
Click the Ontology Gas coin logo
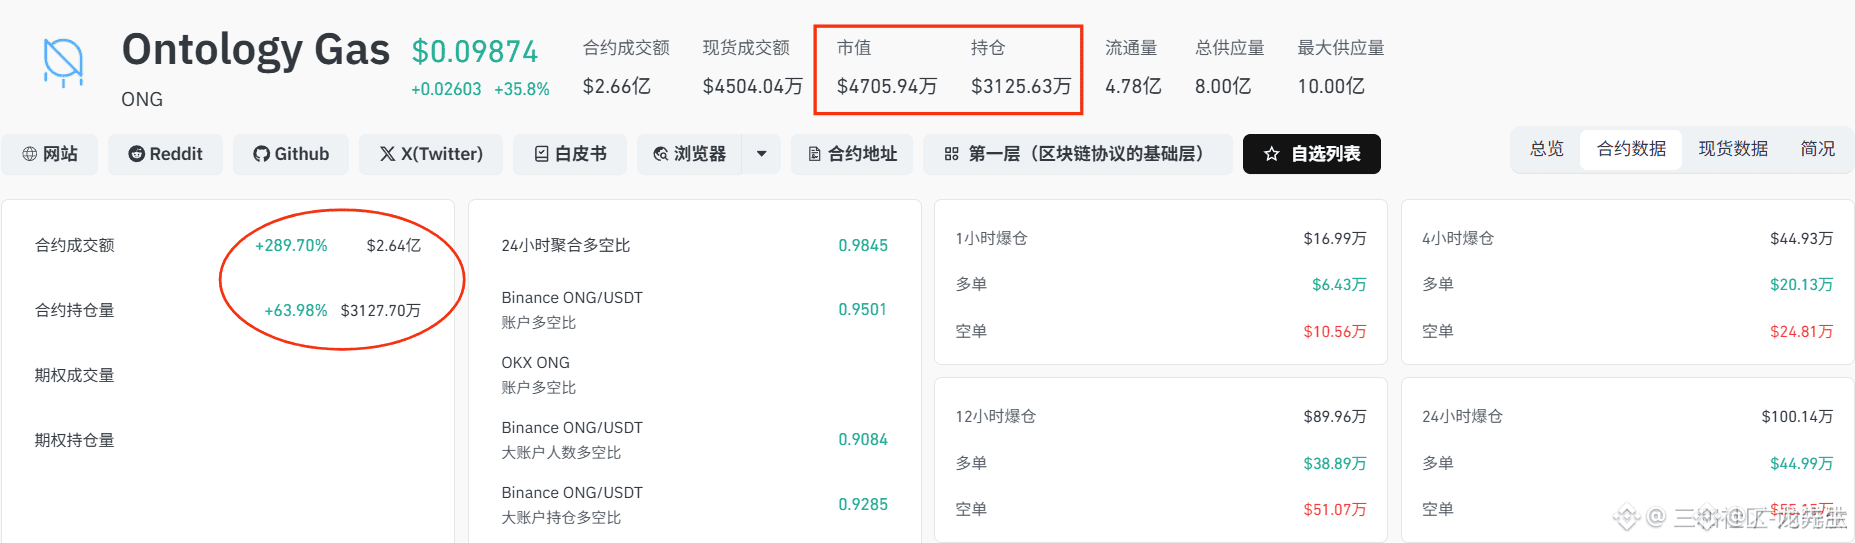[63, 62]
